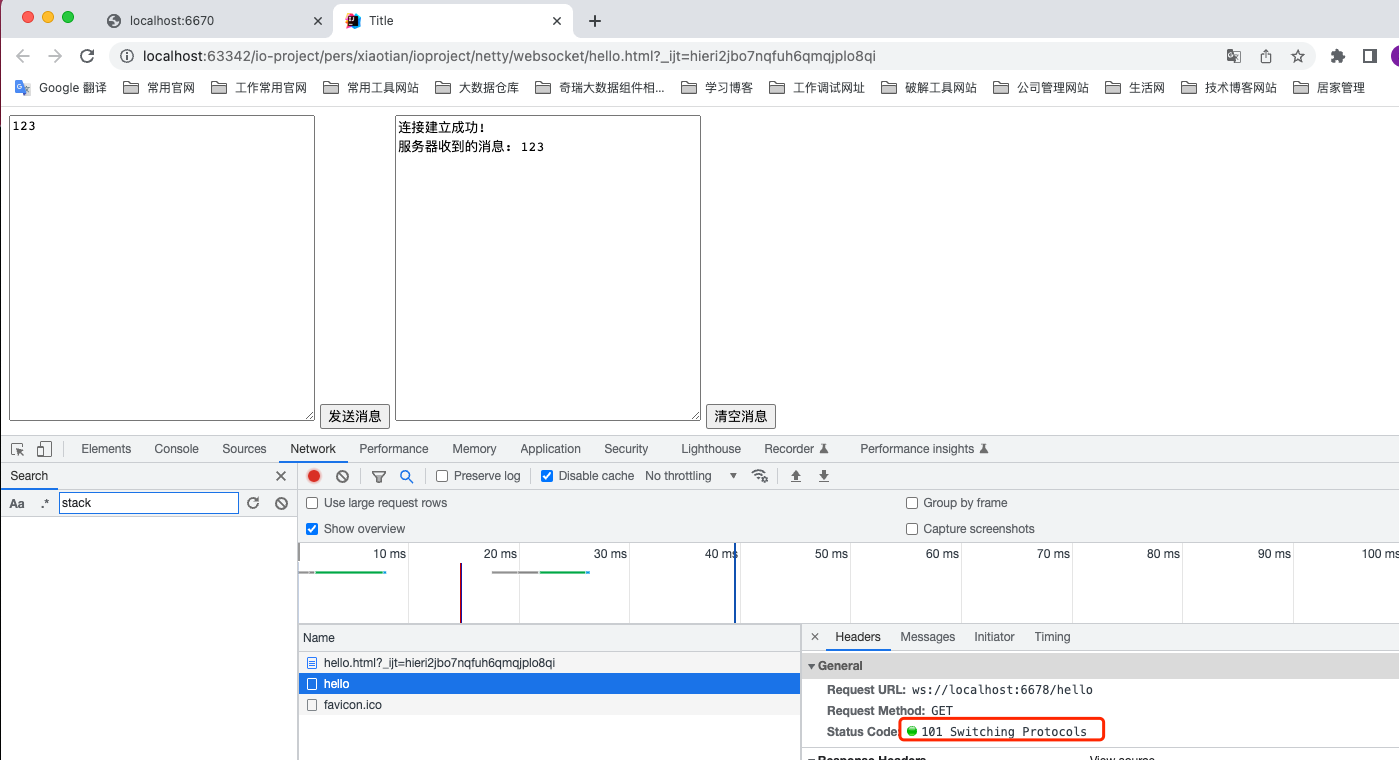Uncheck the Disable cache checkbox
Viewport: 1399px width, 760px height.
coord(547,476)
